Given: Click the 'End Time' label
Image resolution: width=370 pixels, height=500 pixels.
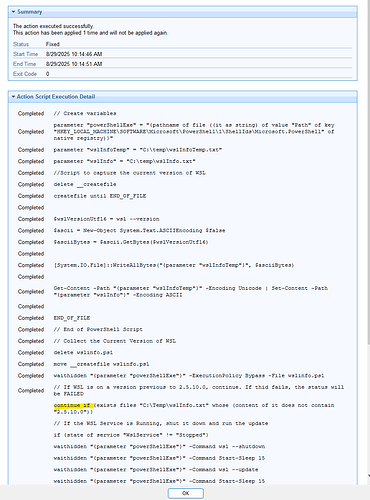Looking at the screenshot, I should point(24,64).
